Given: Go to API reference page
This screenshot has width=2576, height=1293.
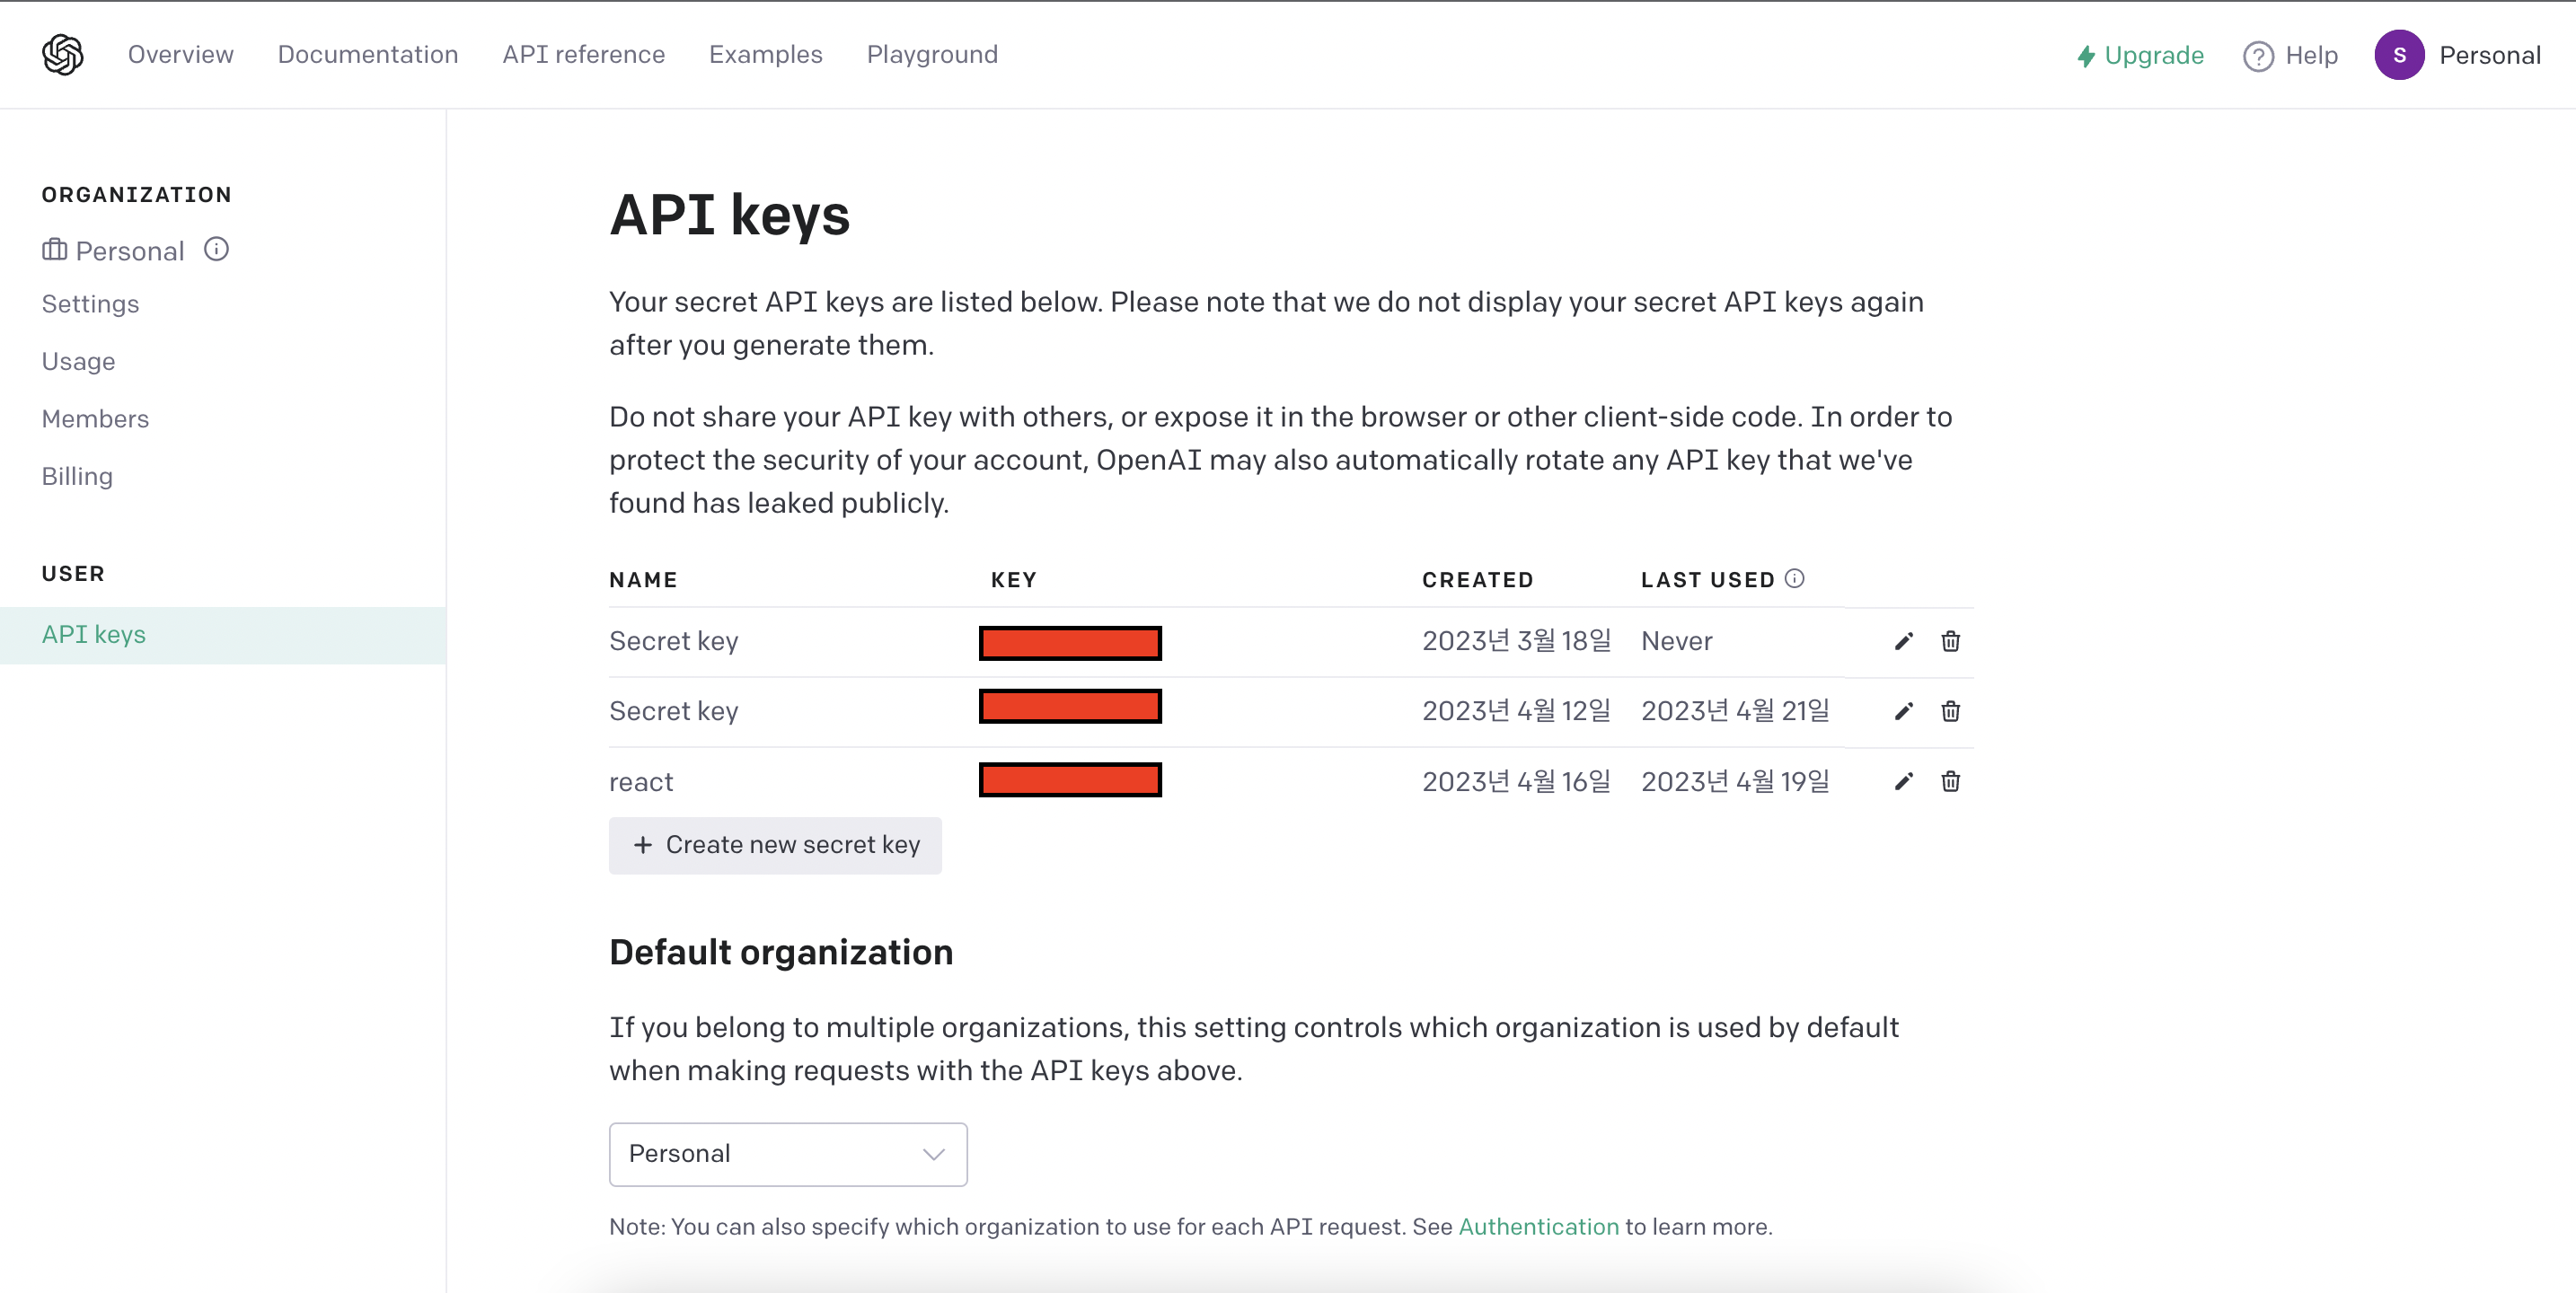Looking at the screenshot, I should click(x=583, y=54).
